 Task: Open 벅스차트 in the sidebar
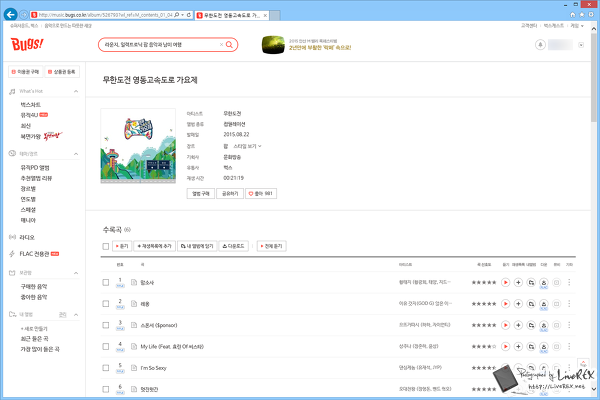31,104
